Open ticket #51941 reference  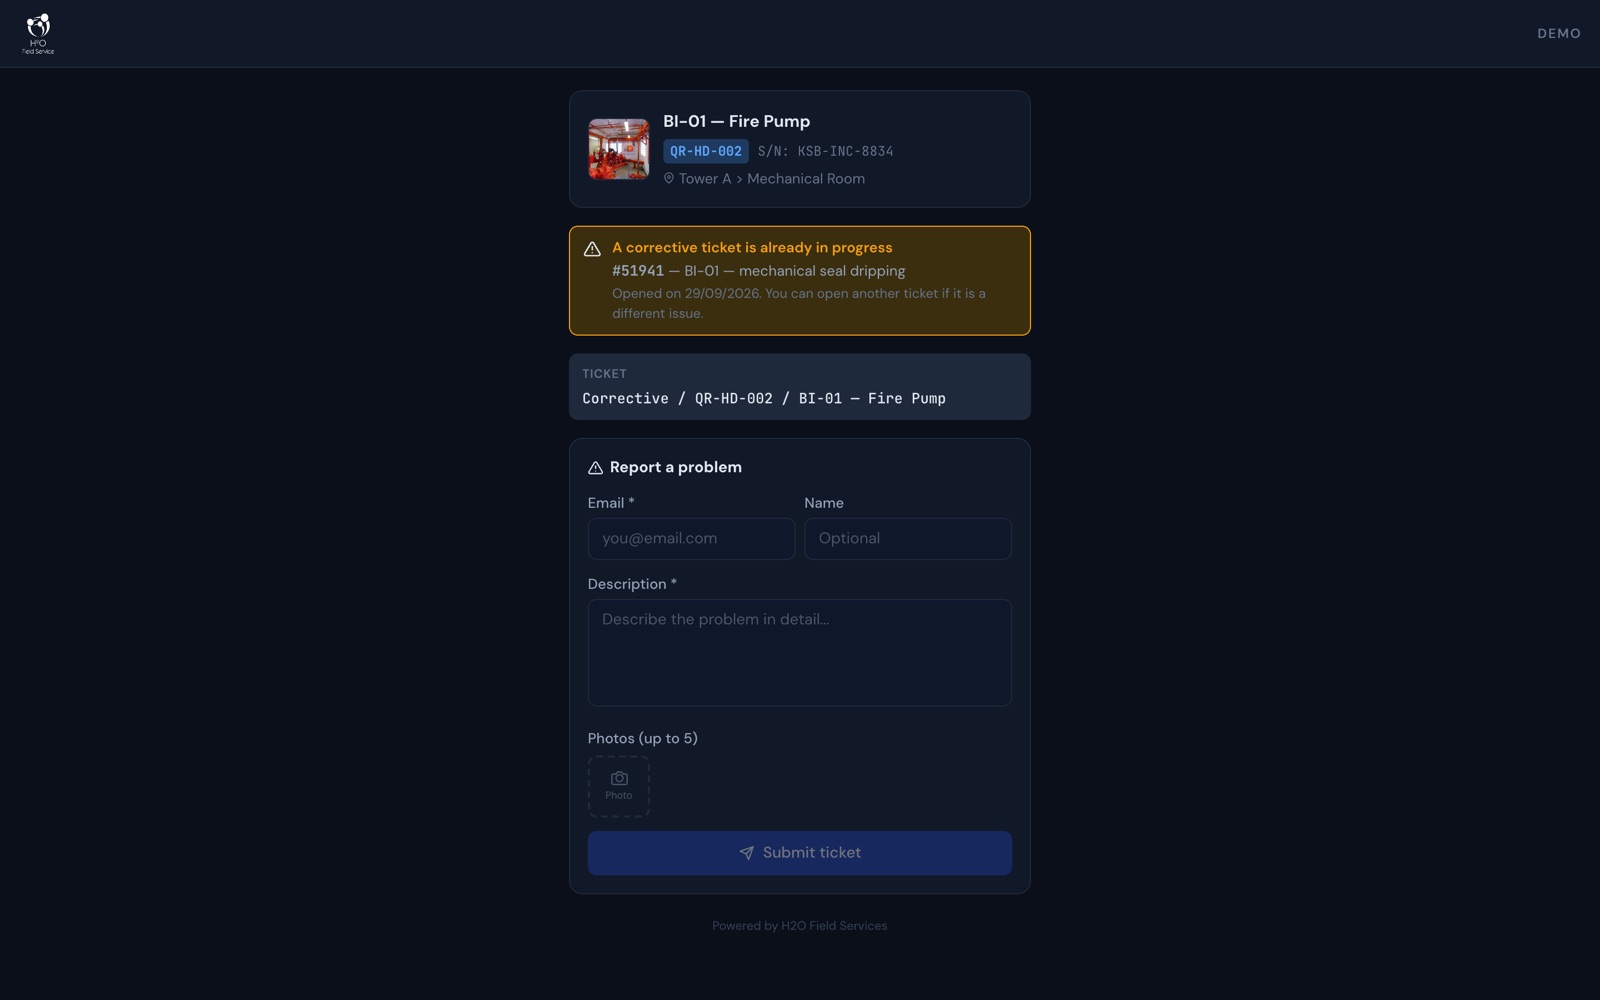point(638,271)
